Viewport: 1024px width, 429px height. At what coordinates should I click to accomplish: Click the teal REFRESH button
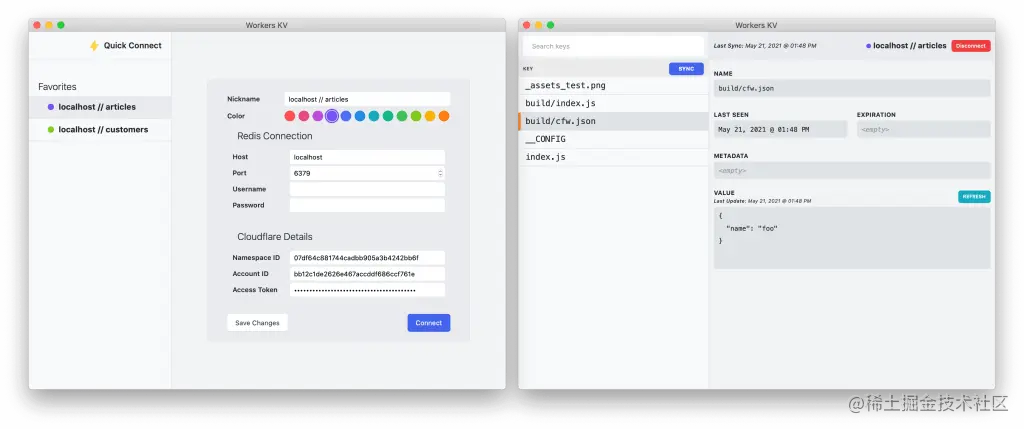974,197
